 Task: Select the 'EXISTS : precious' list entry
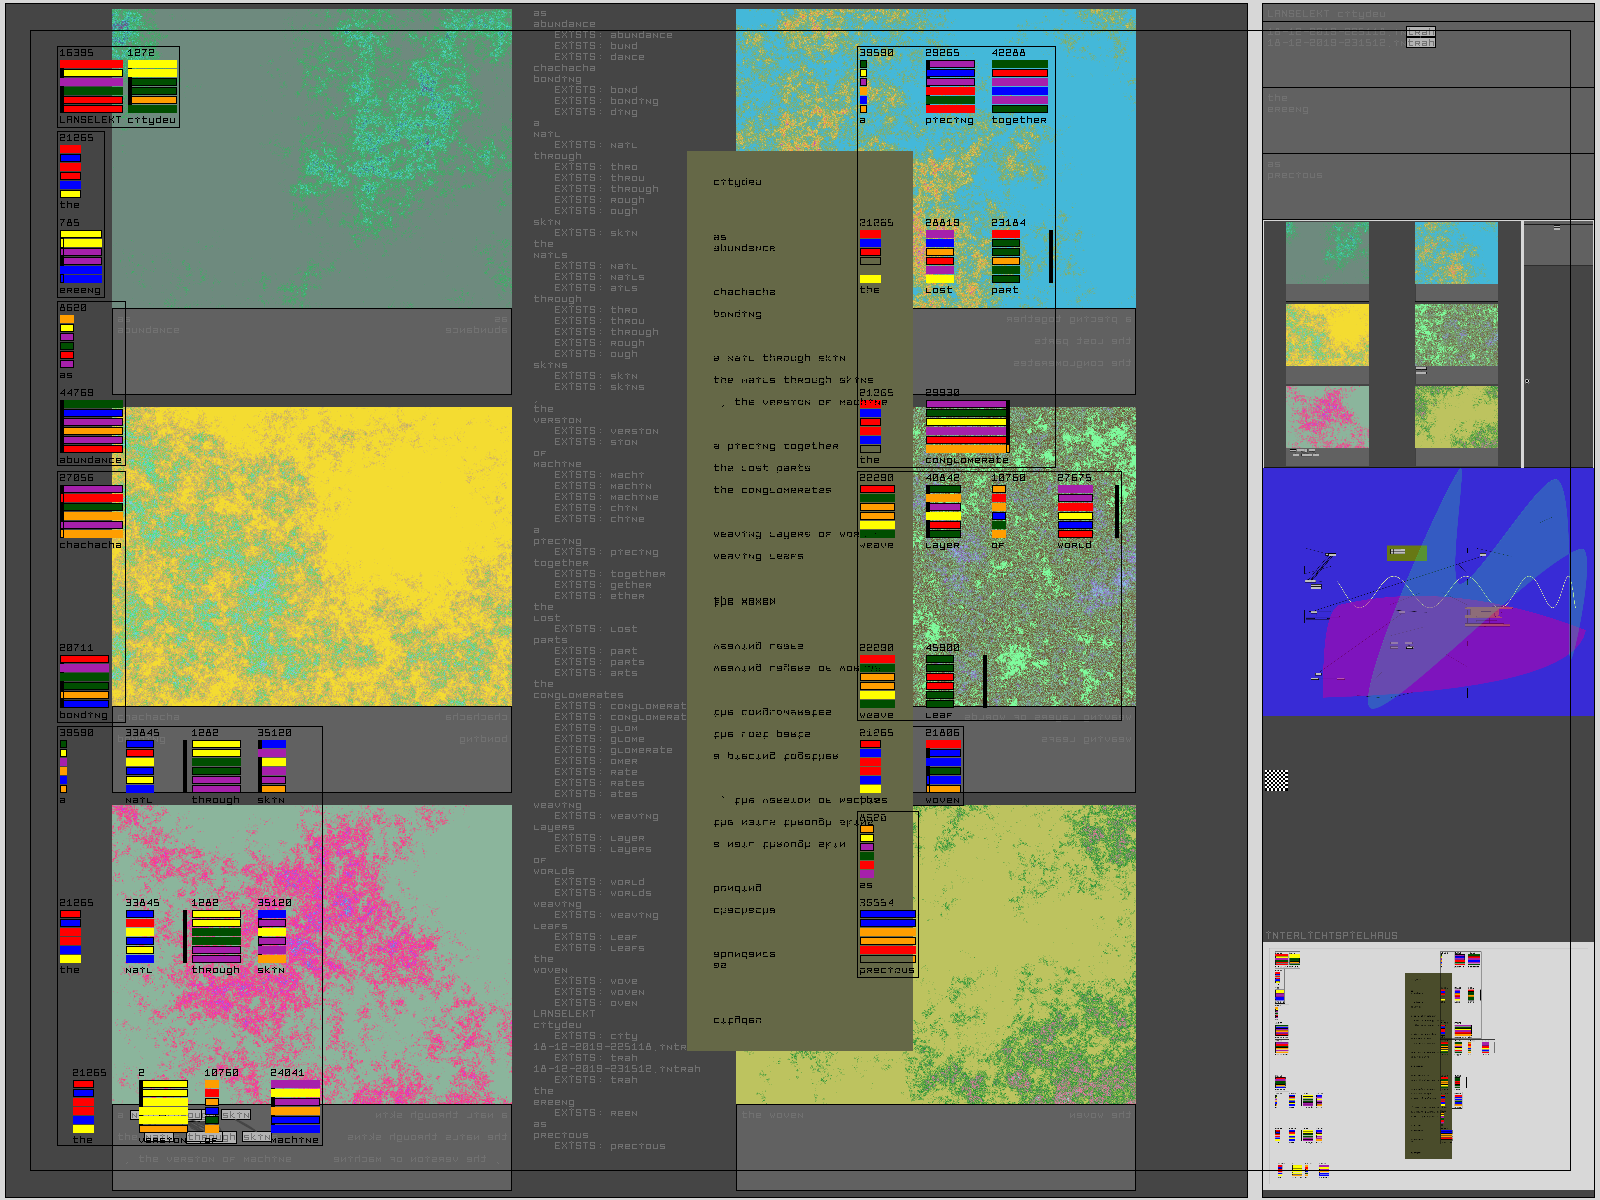(609, 1146)
